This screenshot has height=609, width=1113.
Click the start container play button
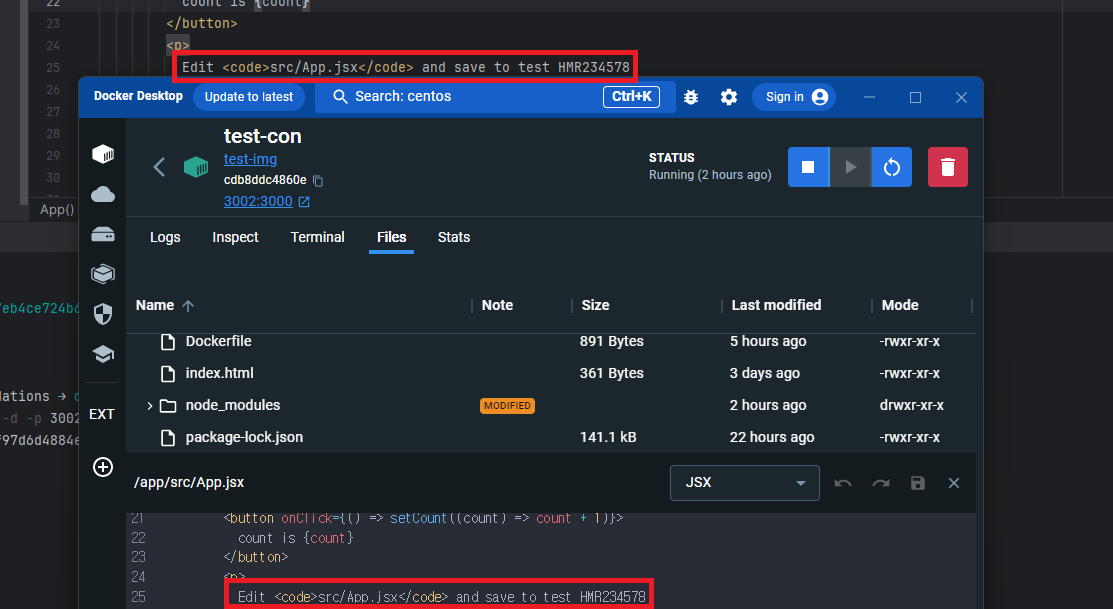click(x=850, y=167)
